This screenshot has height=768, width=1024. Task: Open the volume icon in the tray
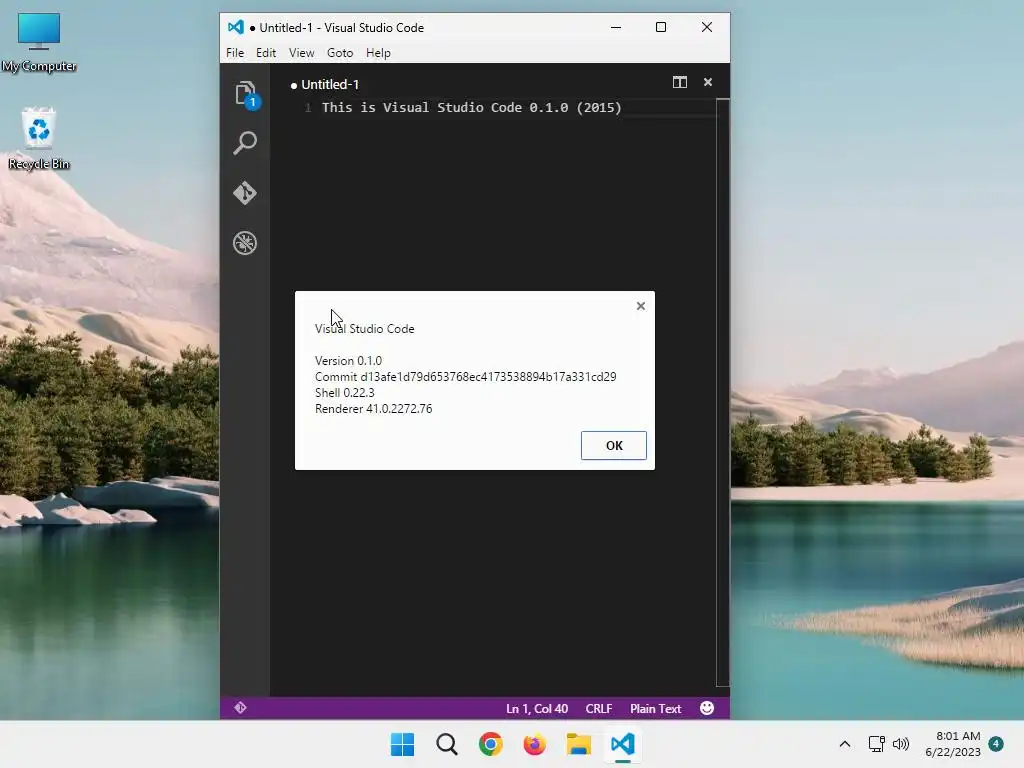(x=901, y=744)
